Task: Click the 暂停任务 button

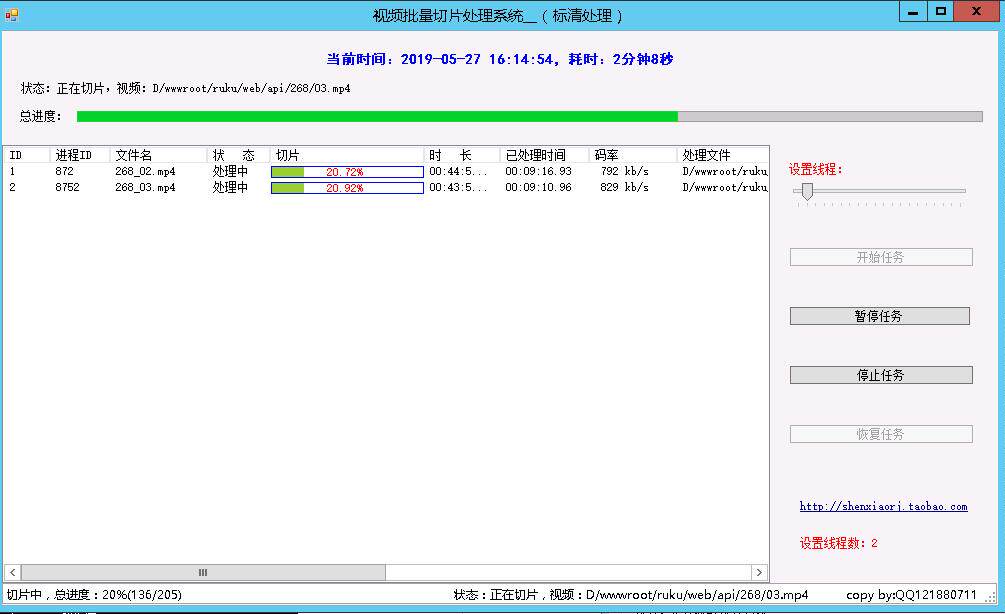Action: (x=879, y=316)
